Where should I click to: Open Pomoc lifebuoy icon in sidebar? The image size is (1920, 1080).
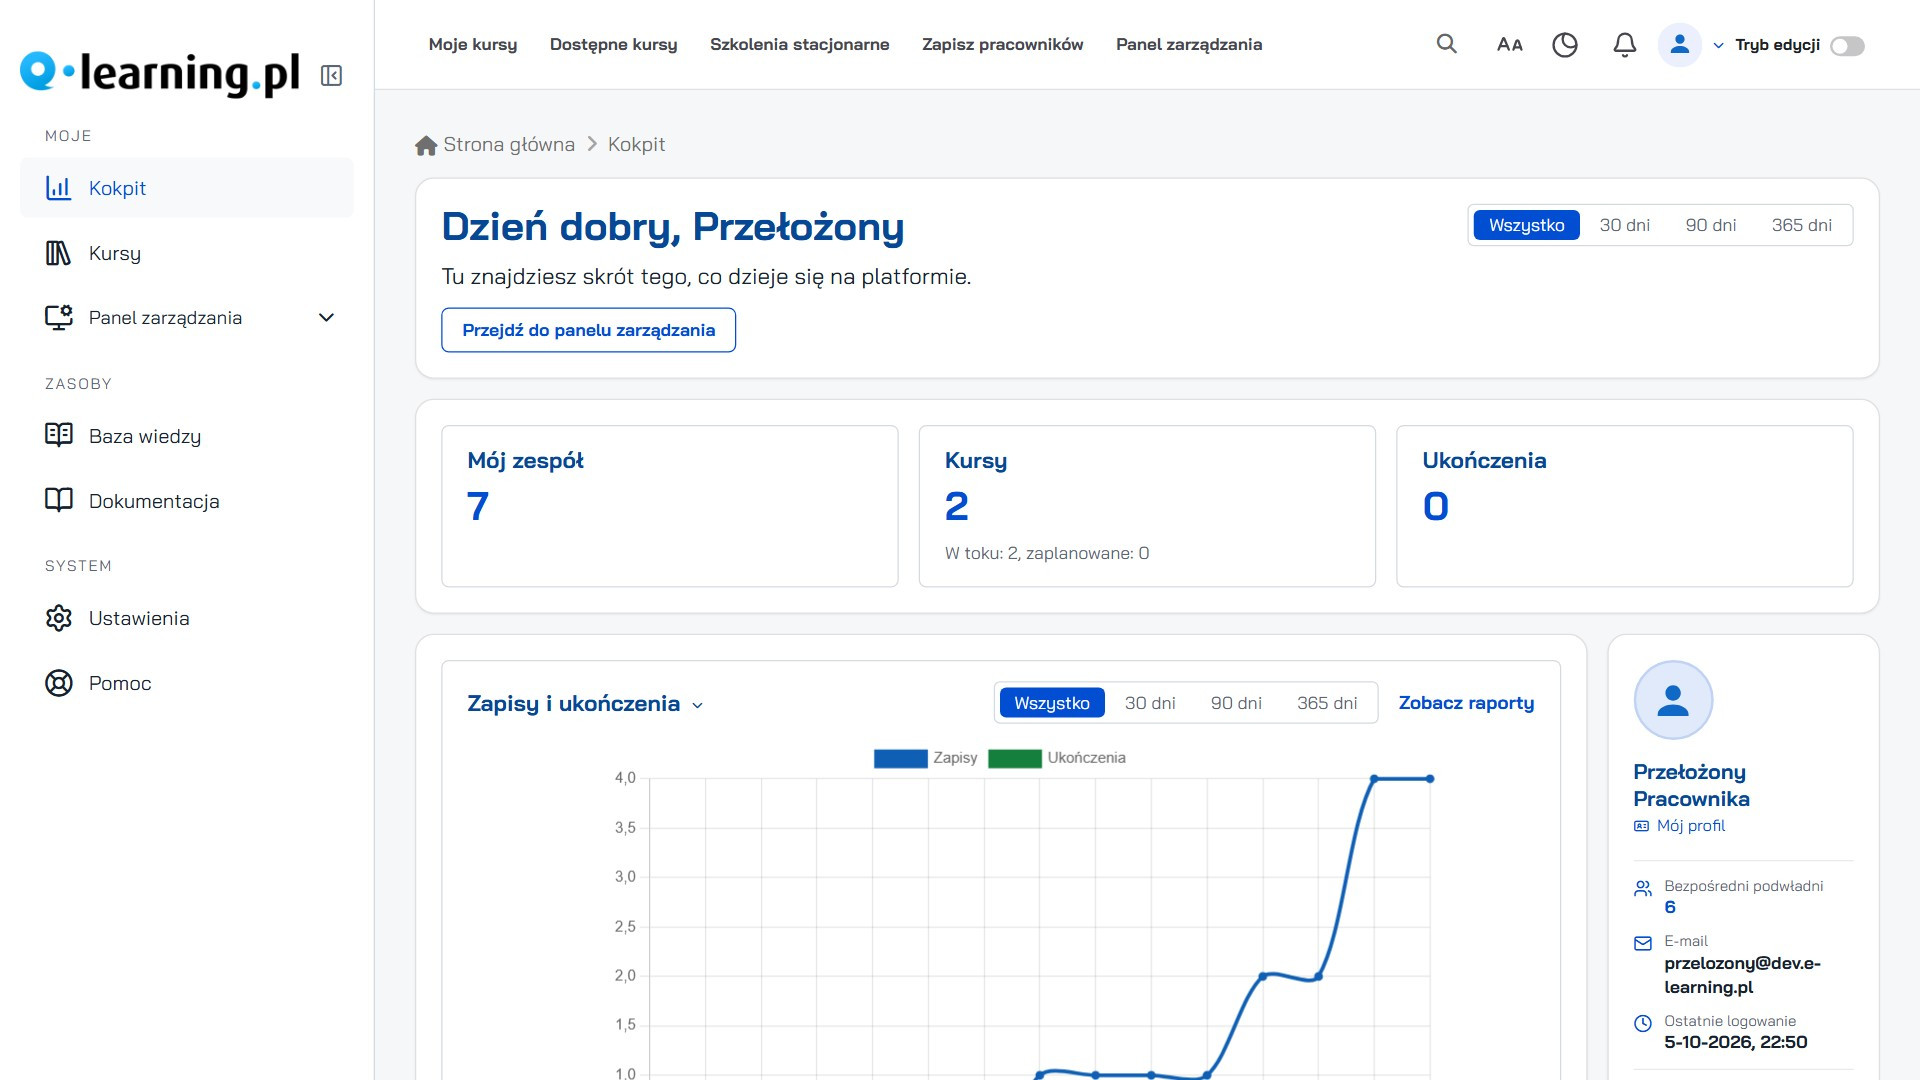click(59, 683)
